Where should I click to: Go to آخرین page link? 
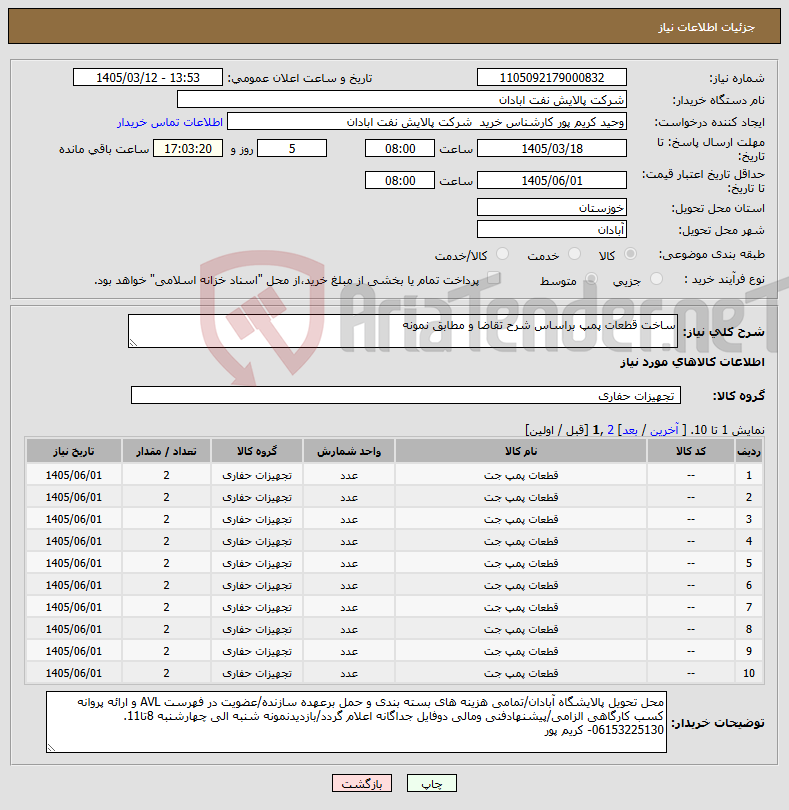[x=664, y=430]
